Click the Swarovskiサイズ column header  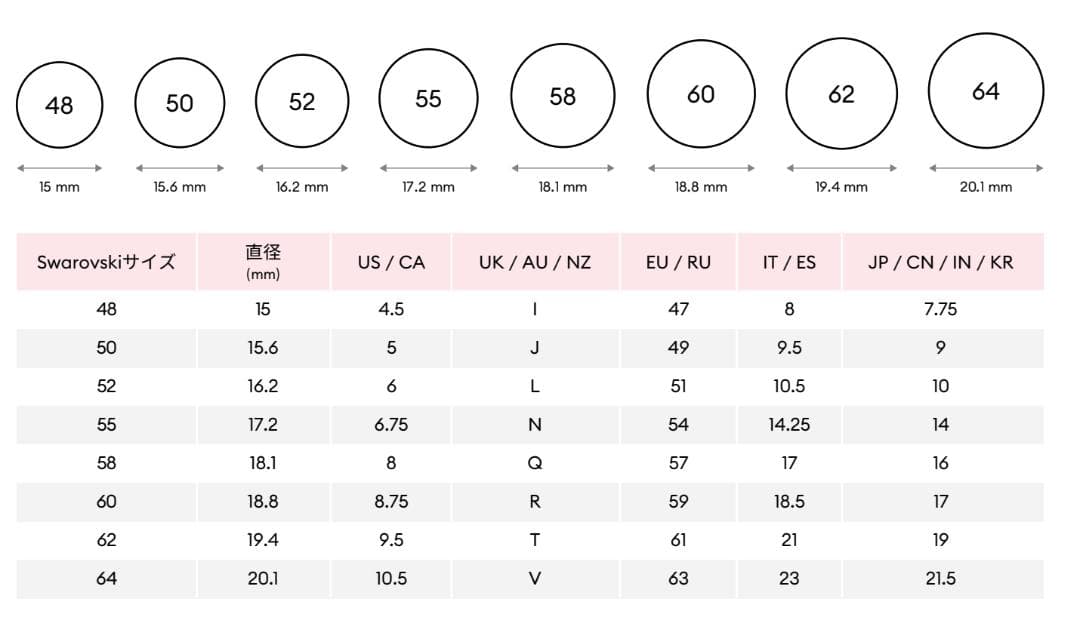106,262
